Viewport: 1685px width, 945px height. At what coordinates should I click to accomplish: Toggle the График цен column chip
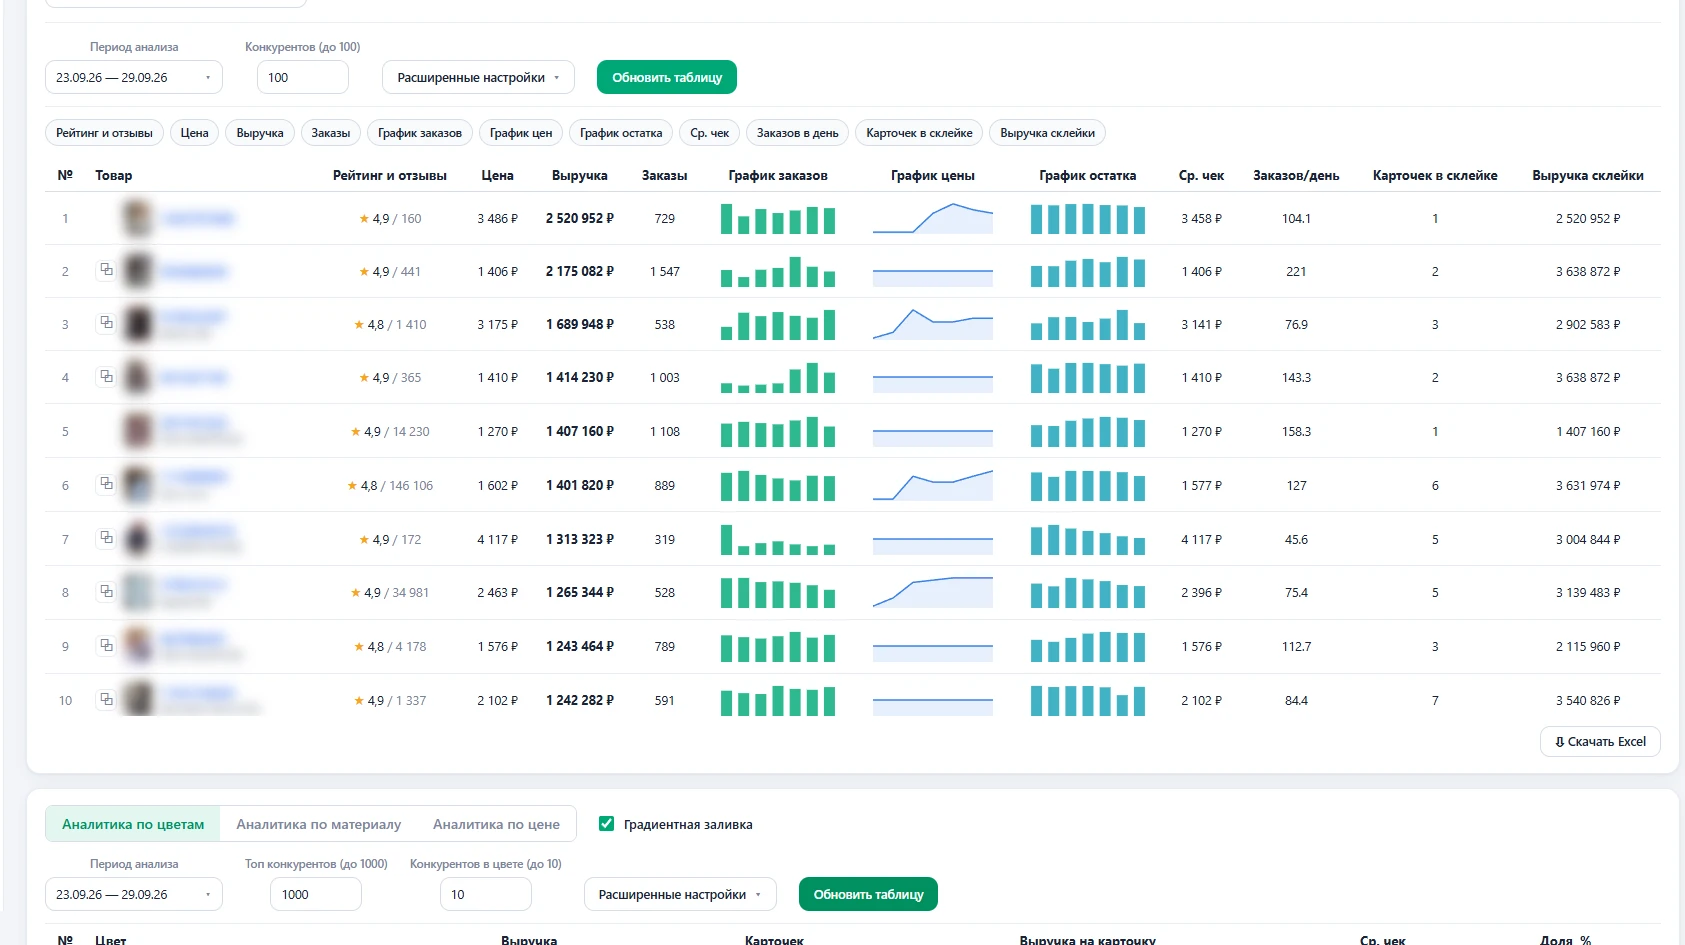tap(521, 133)
